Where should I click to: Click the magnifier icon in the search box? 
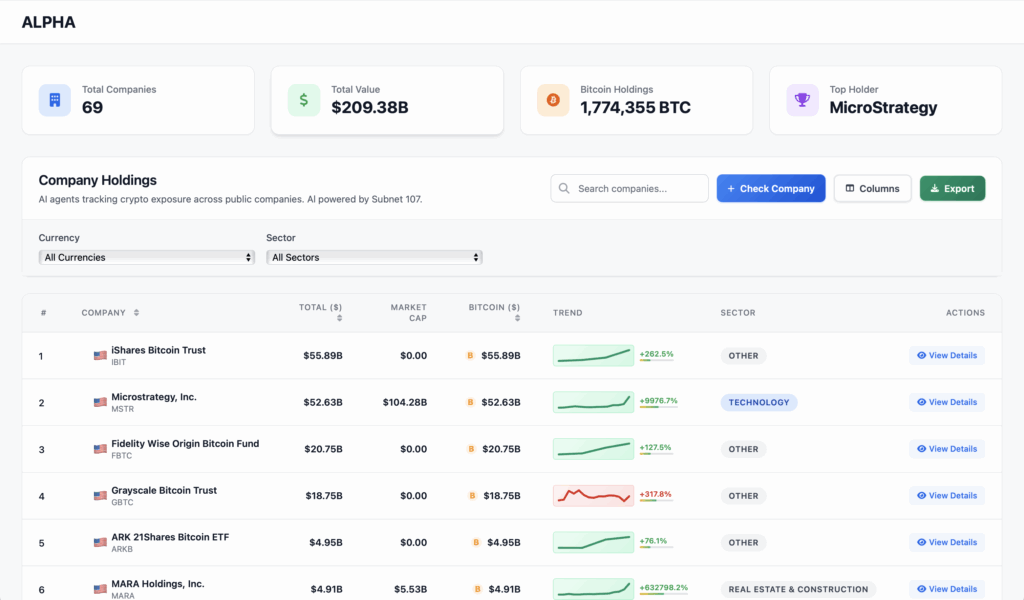[x=565, y=188]
